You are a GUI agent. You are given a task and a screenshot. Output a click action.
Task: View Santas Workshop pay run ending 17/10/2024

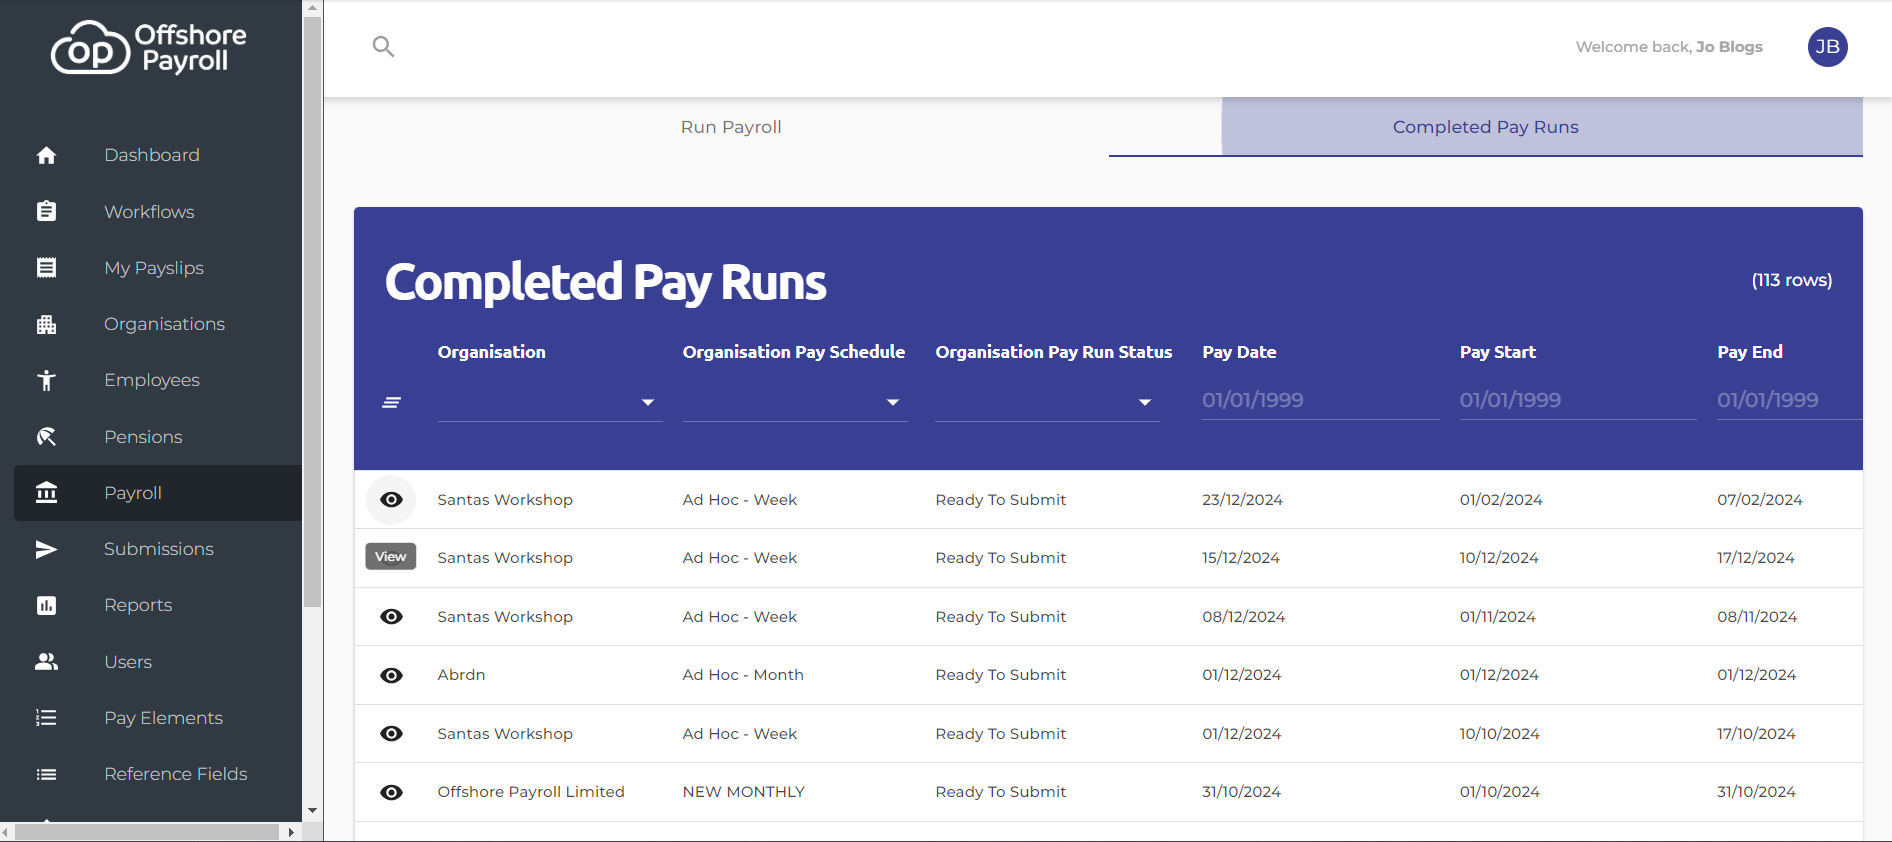tap(391, 733)
